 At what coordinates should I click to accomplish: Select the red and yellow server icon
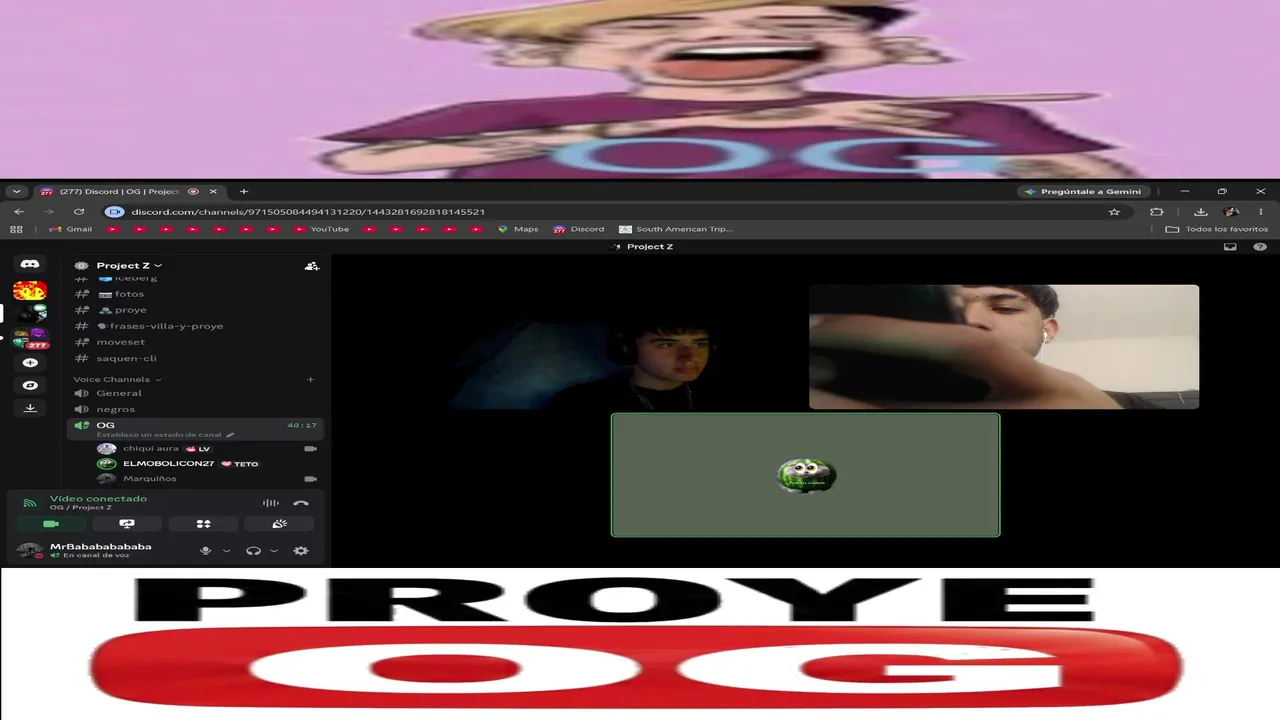tap(30, 291)
